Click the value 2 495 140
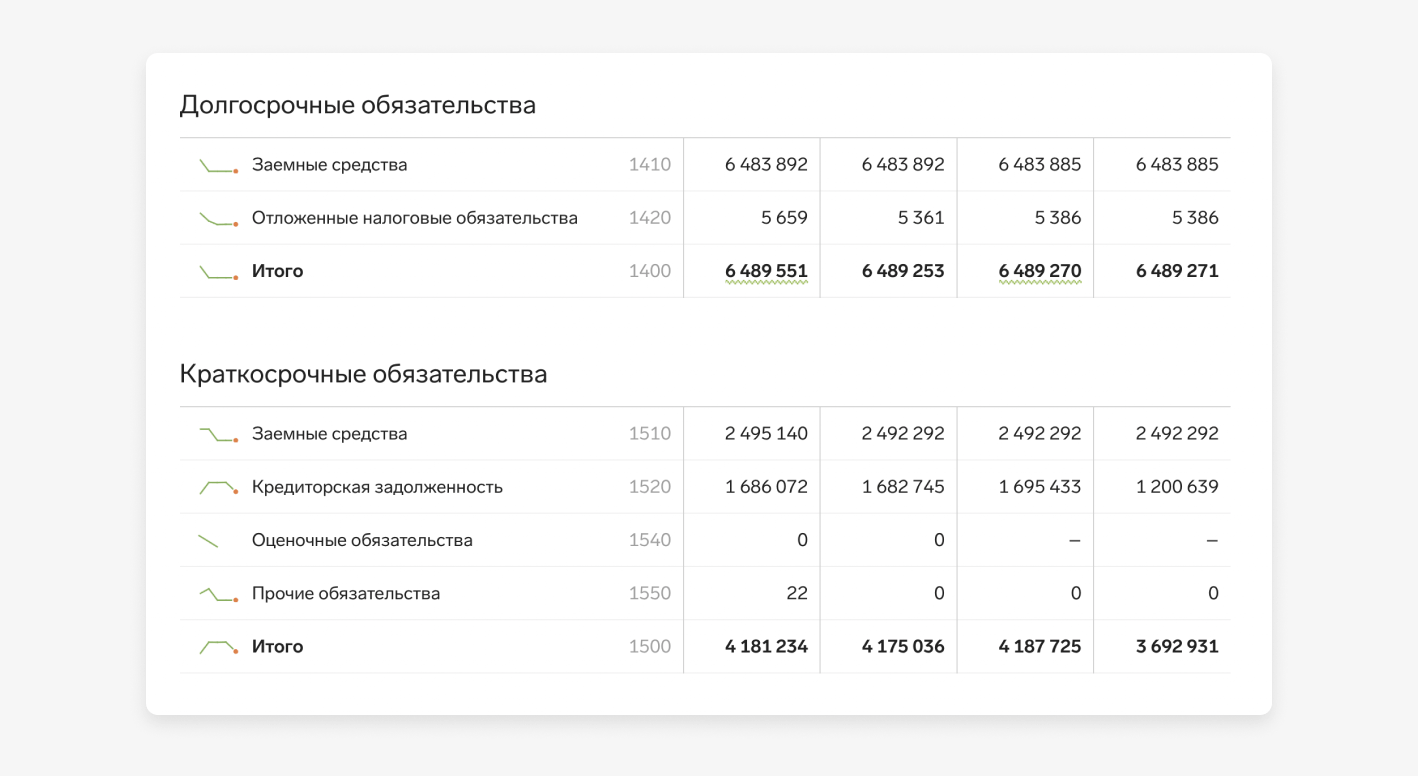Screen dimensions: 1418x776 click(766, 434)
